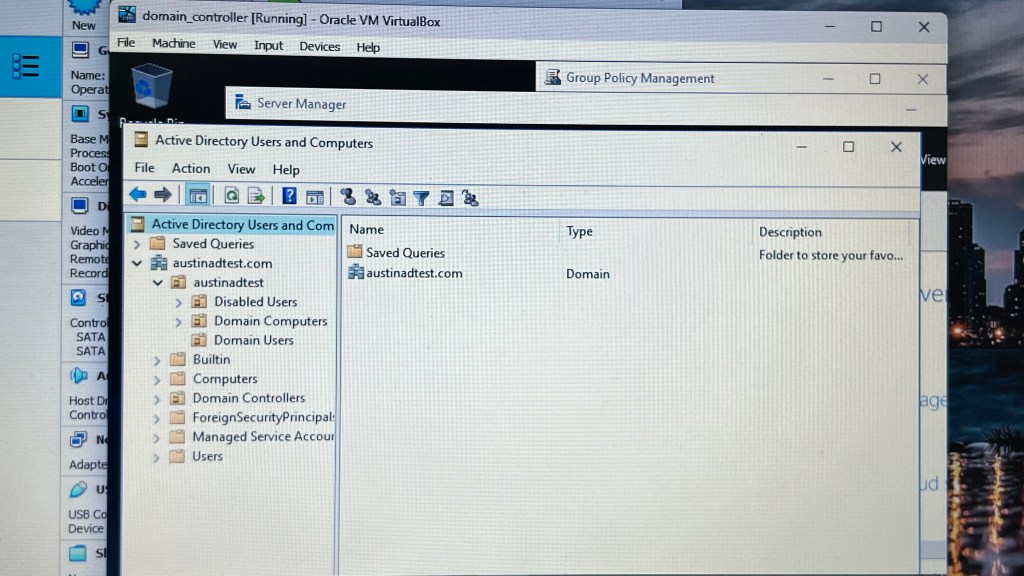The height and width of the screenshot is (576, 1024).
Task: Click the Refresh toolbar icon
Action: [x=231, y=196]
